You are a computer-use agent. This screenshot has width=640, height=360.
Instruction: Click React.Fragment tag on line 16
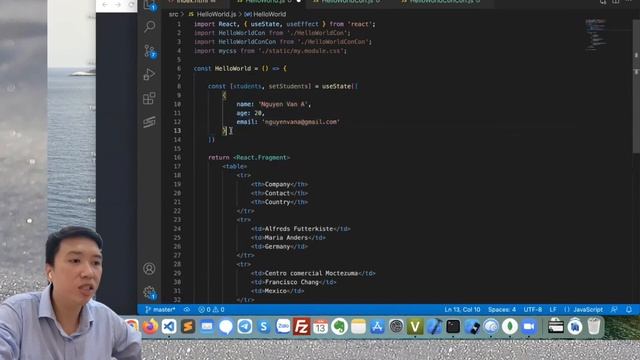[261, 158]
